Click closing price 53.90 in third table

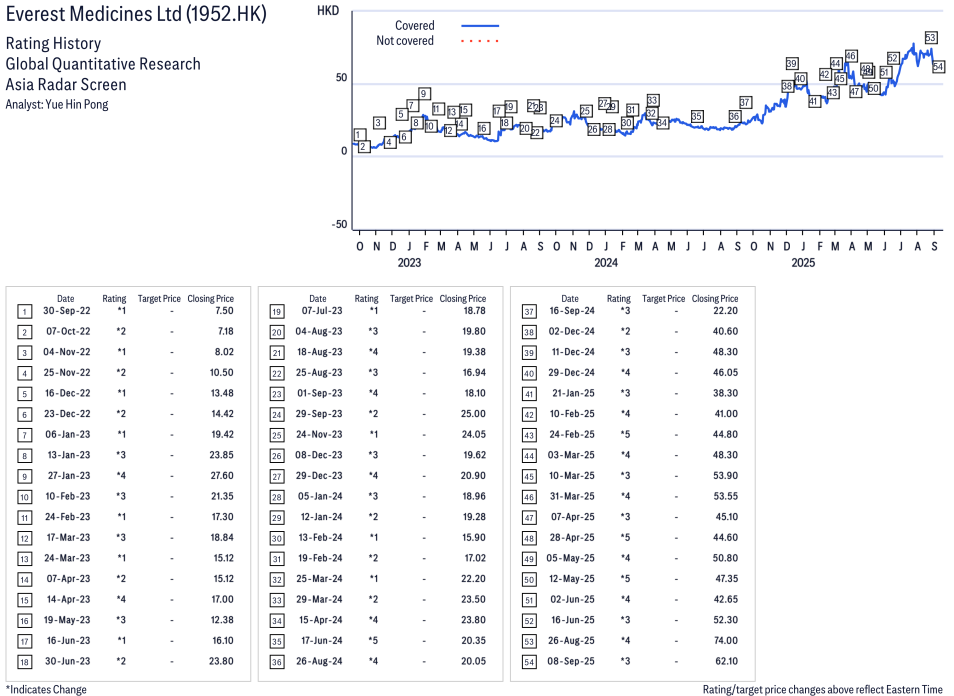726,476
